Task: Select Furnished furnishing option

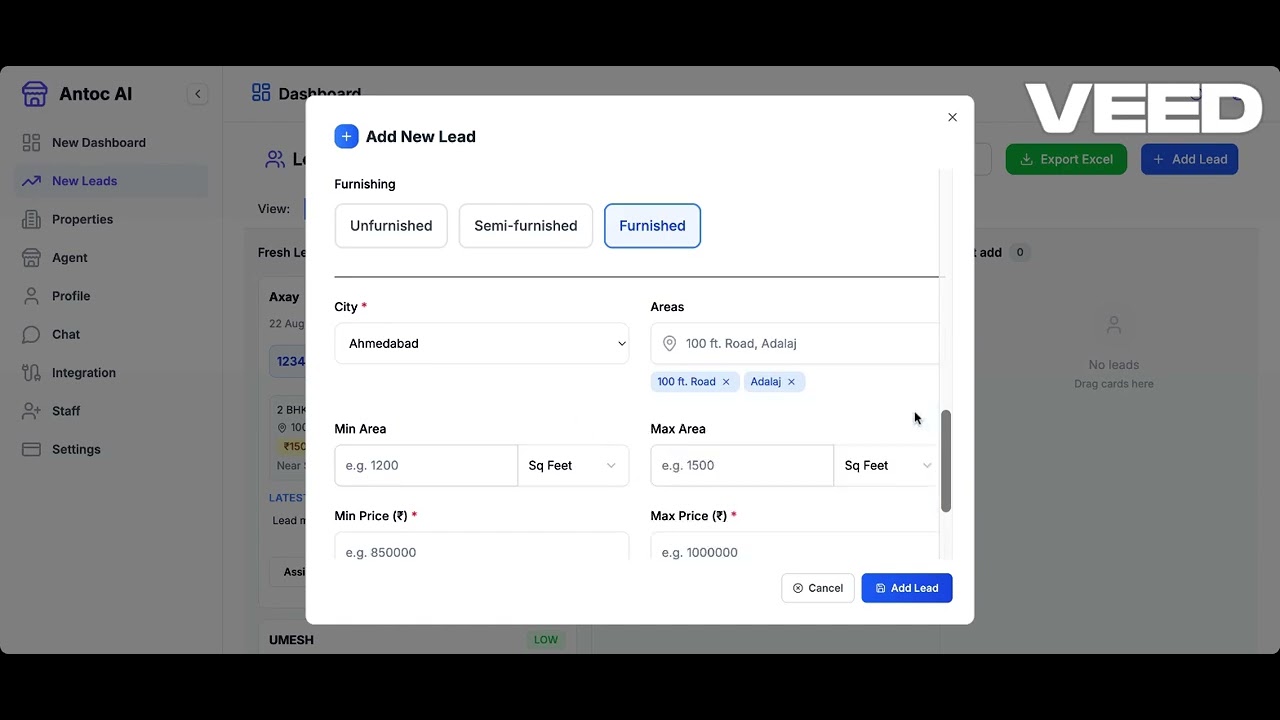Action: (x=652, y=226)
